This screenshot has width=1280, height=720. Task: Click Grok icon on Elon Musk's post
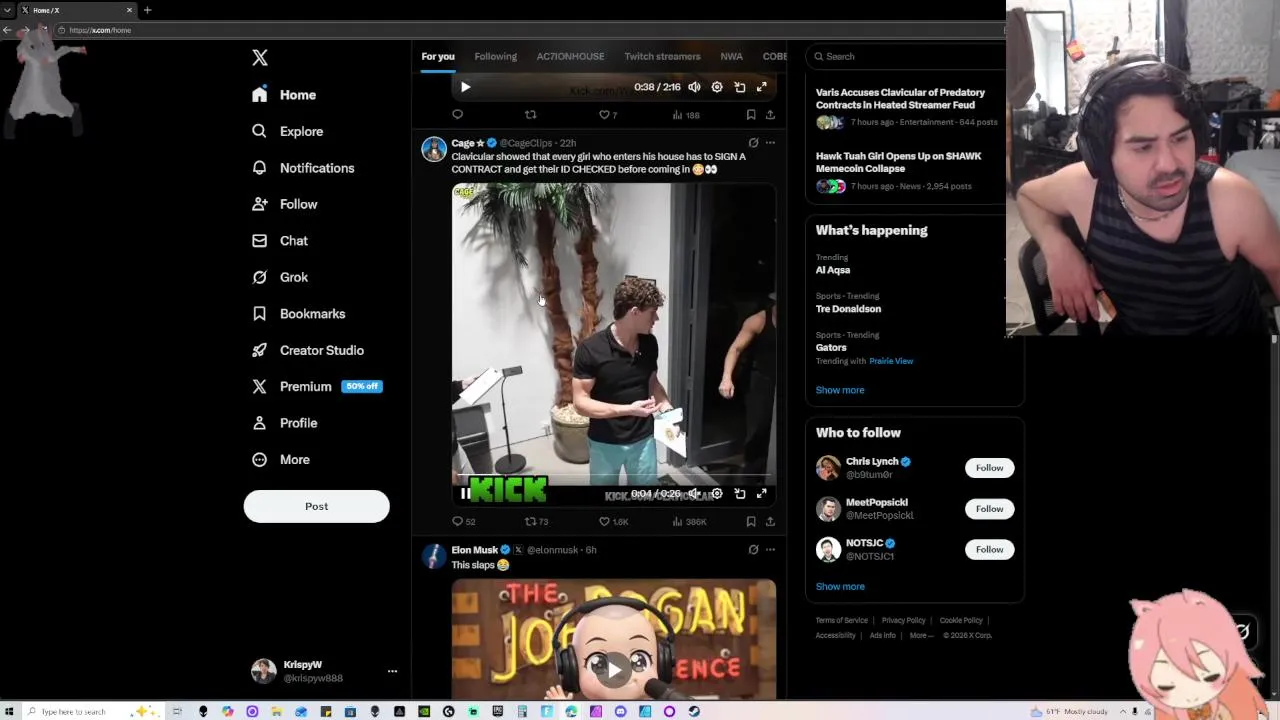pyautogui.click(x=753, y=549)
